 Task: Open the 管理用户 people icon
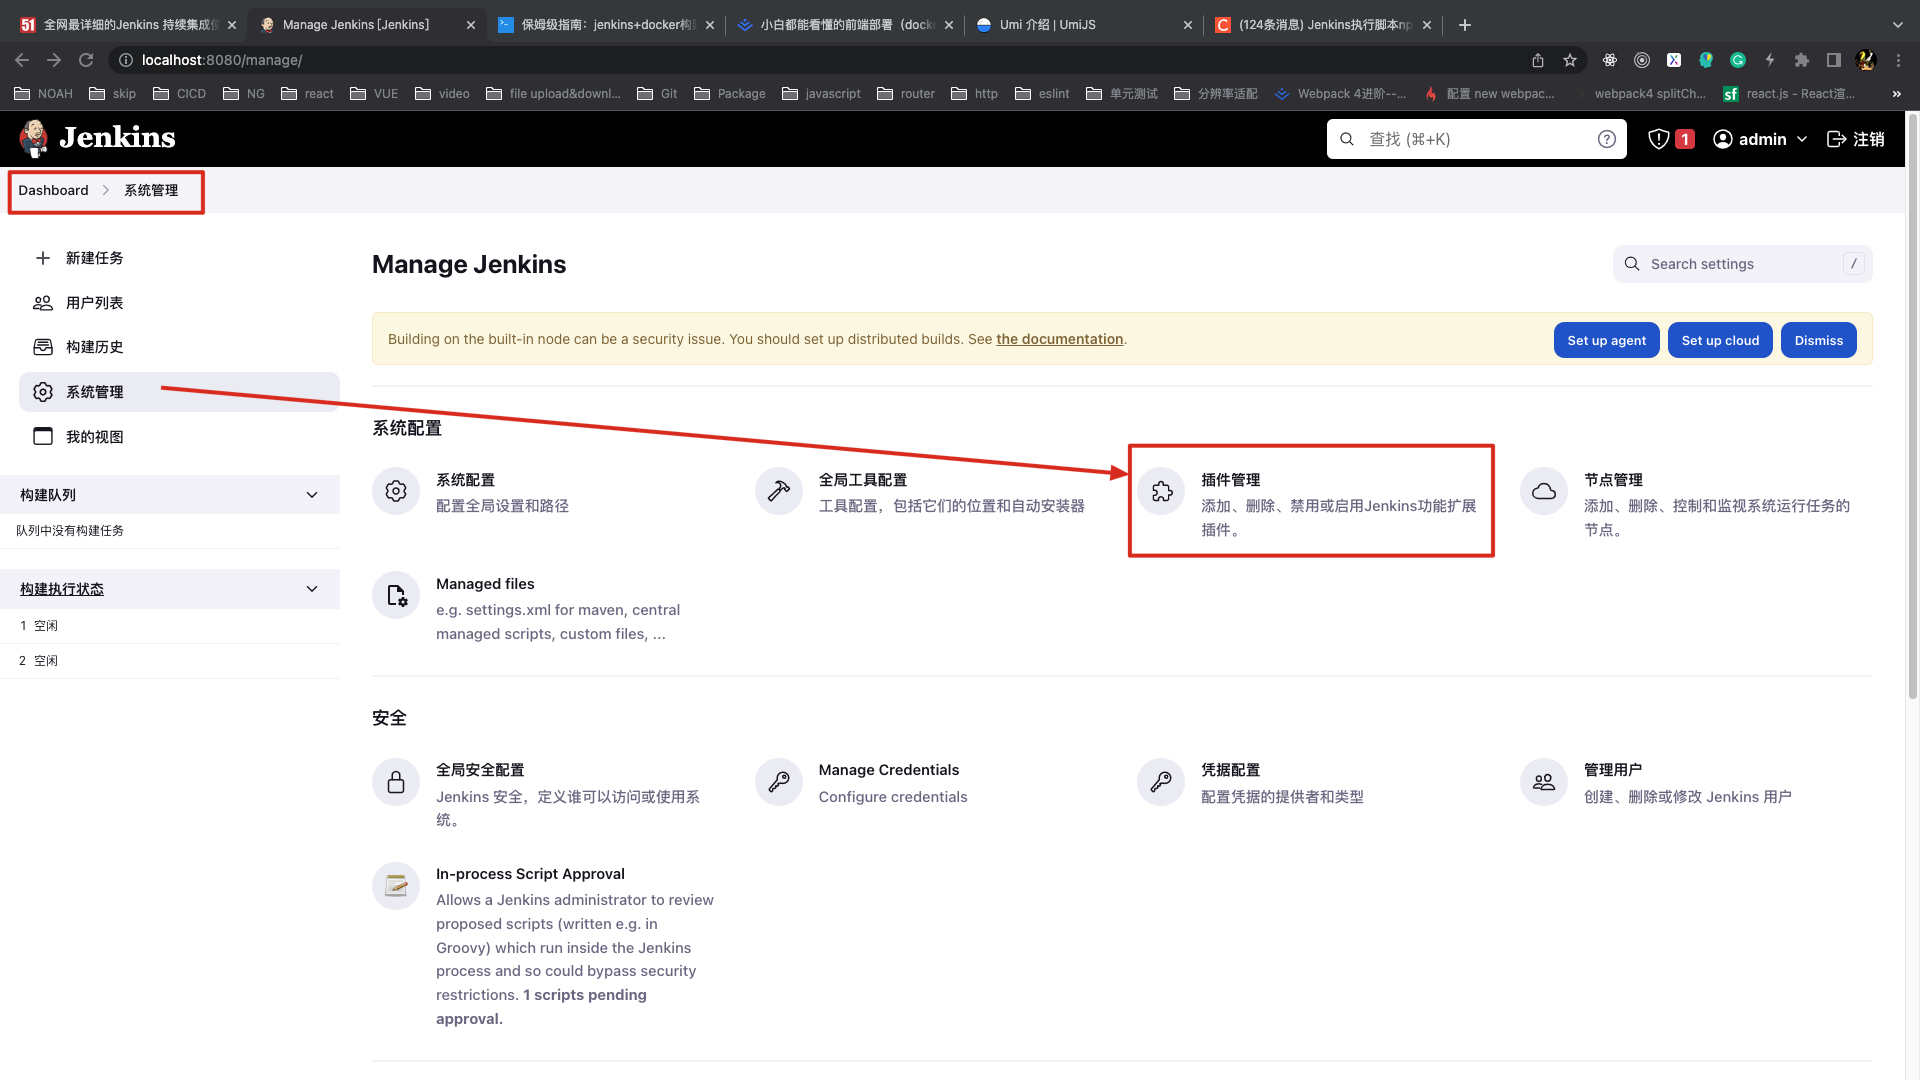click(1544, 782)
